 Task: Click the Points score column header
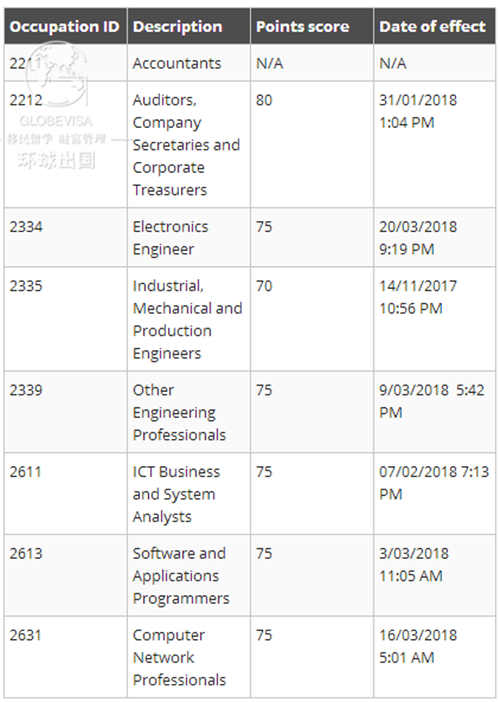coord(312,26)
